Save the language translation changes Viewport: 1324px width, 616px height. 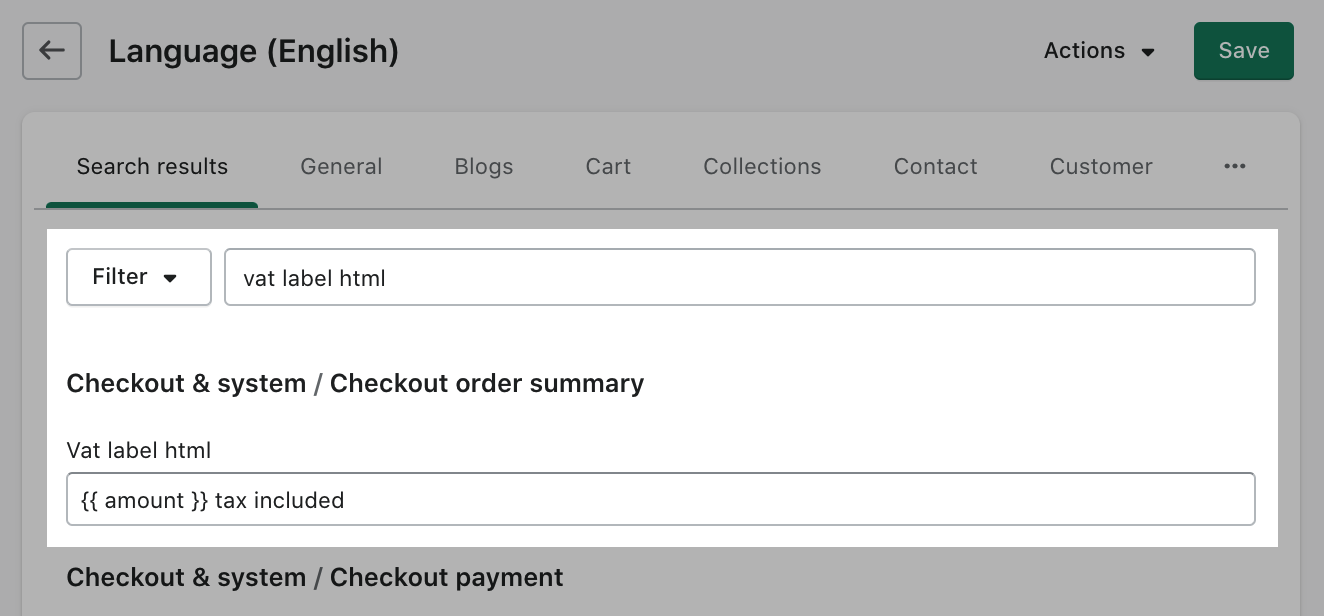[x=1243, y=51]
